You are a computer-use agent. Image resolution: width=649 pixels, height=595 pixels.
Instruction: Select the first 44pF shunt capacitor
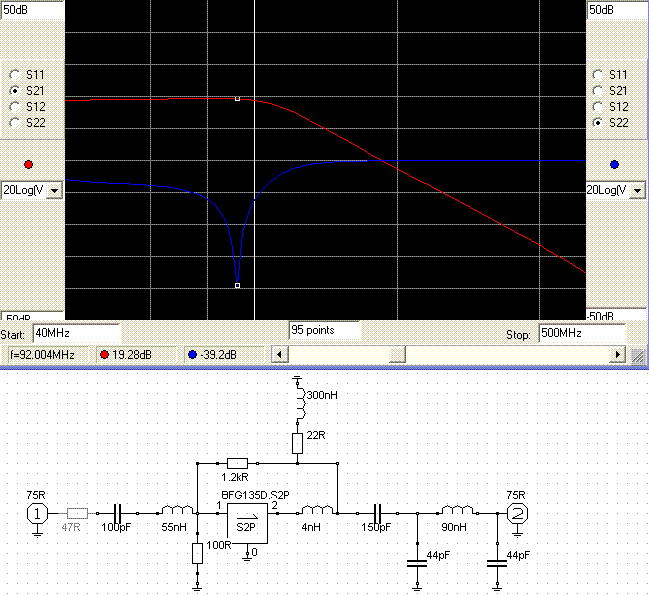(417, 564)
